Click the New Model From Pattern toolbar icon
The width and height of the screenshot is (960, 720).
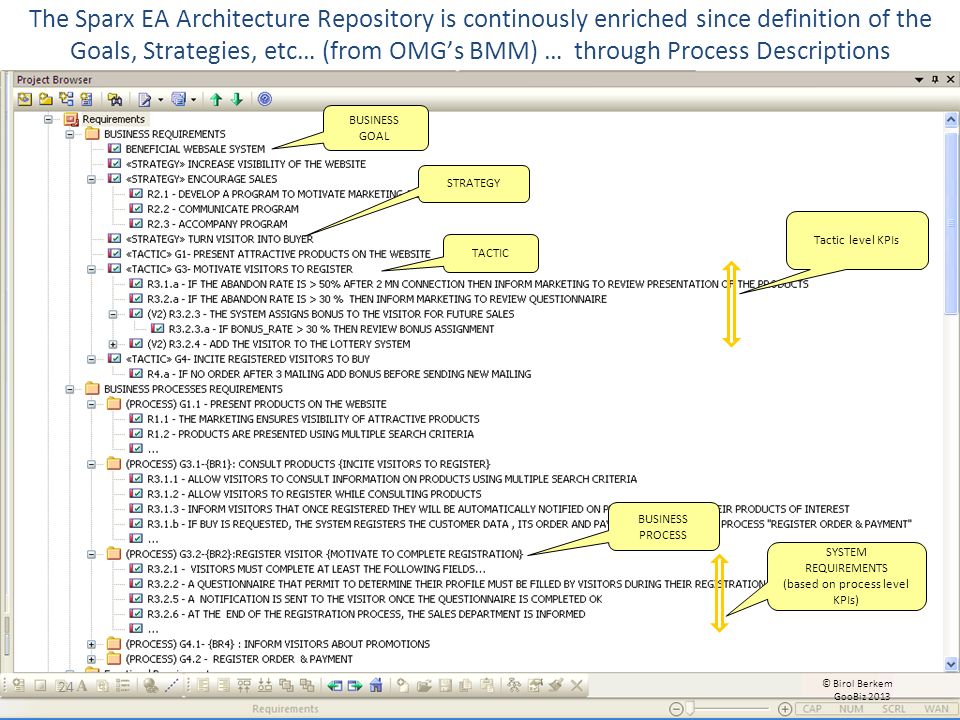[24, 99]
